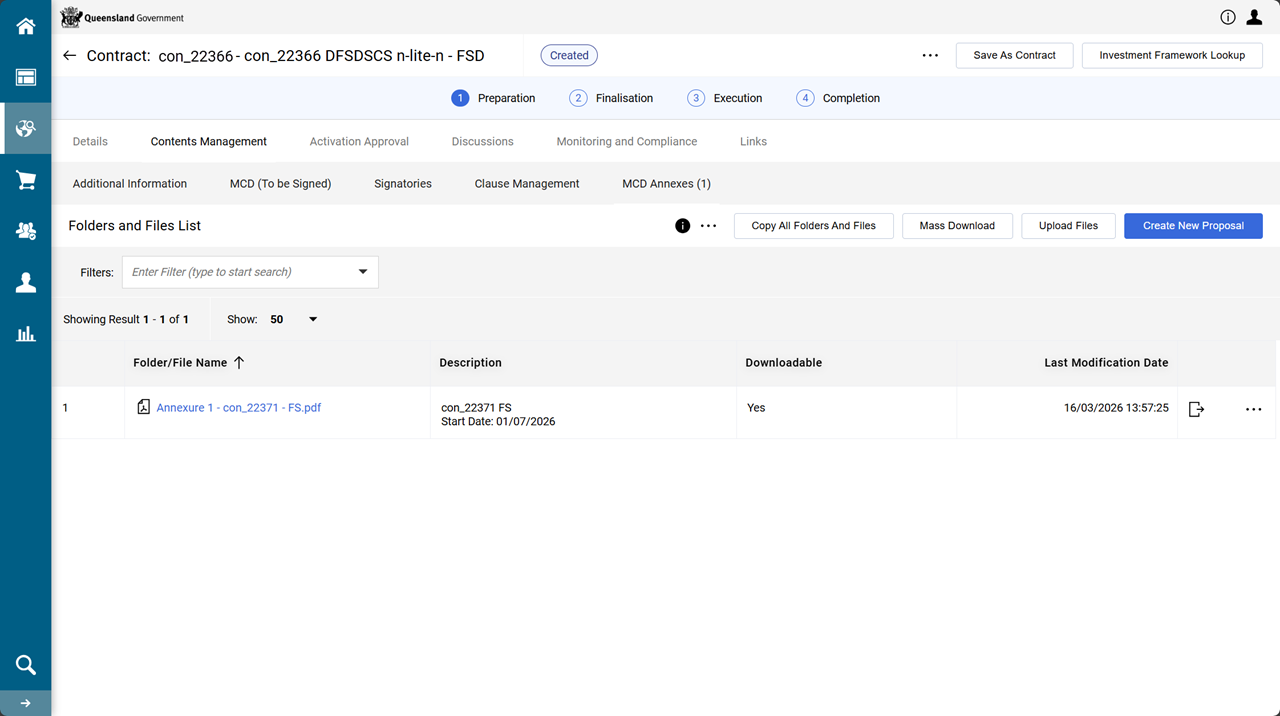Click the info icon in top header
The width and height of the screenshot is (1280, 716).
(x=1228, y=17)
